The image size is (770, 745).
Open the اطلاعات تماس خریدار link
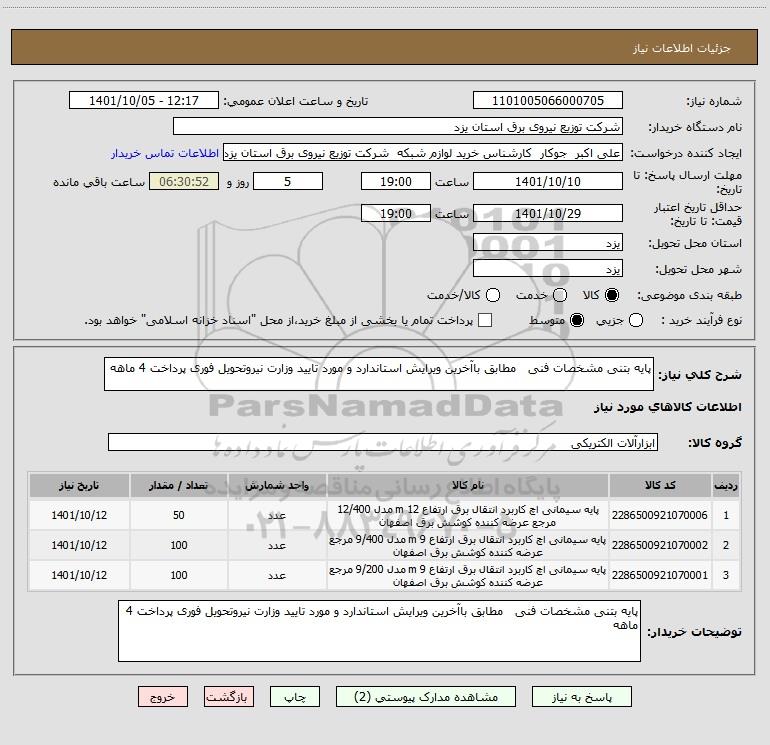[165, 153]
